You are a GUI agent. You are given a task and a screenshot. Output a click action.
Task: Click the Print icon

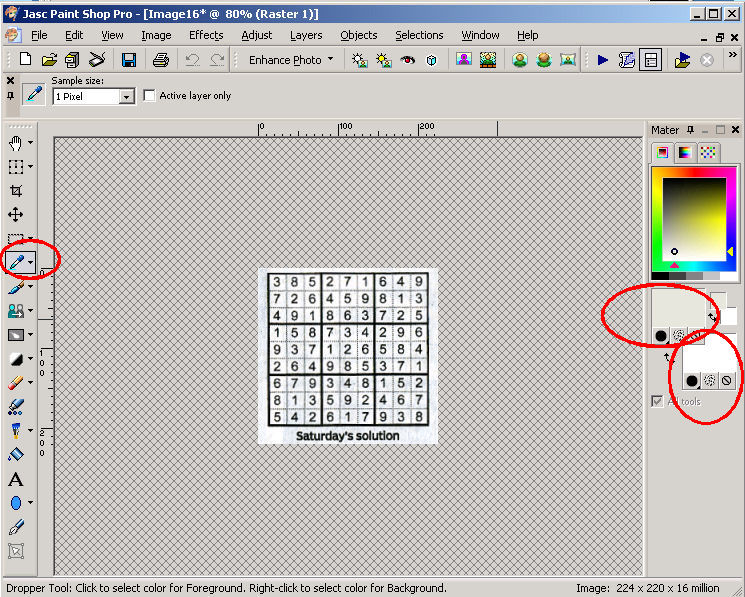160,60
